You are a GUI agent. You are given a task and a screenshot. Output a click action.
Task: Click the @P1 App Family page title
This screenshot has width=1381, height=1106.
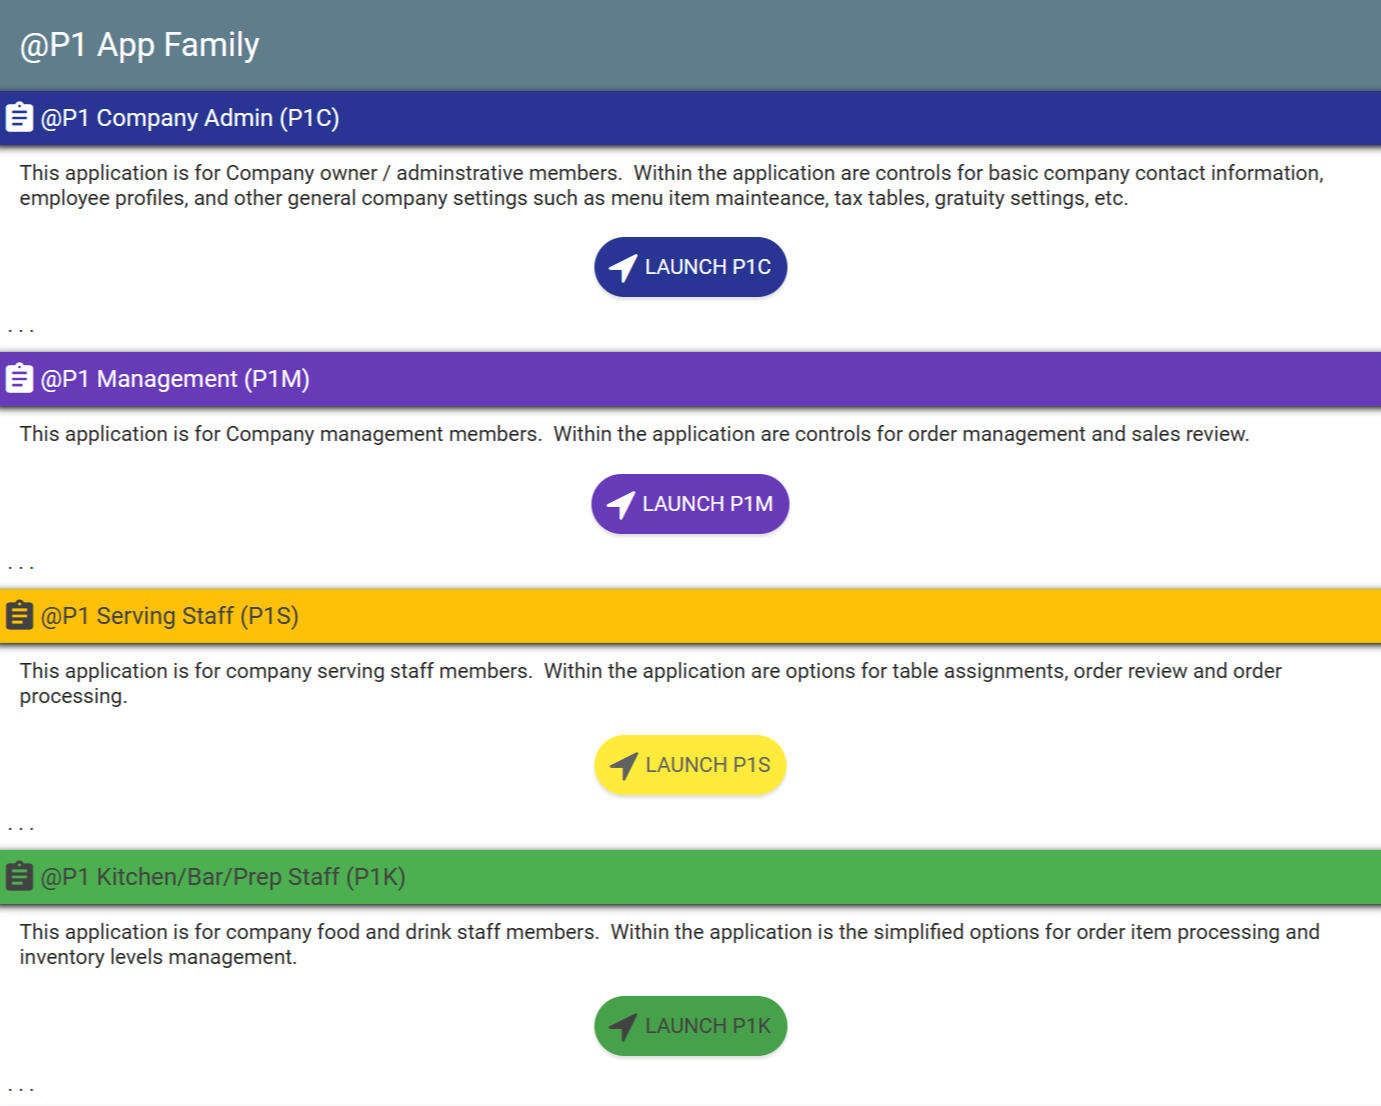pos(139,45)
